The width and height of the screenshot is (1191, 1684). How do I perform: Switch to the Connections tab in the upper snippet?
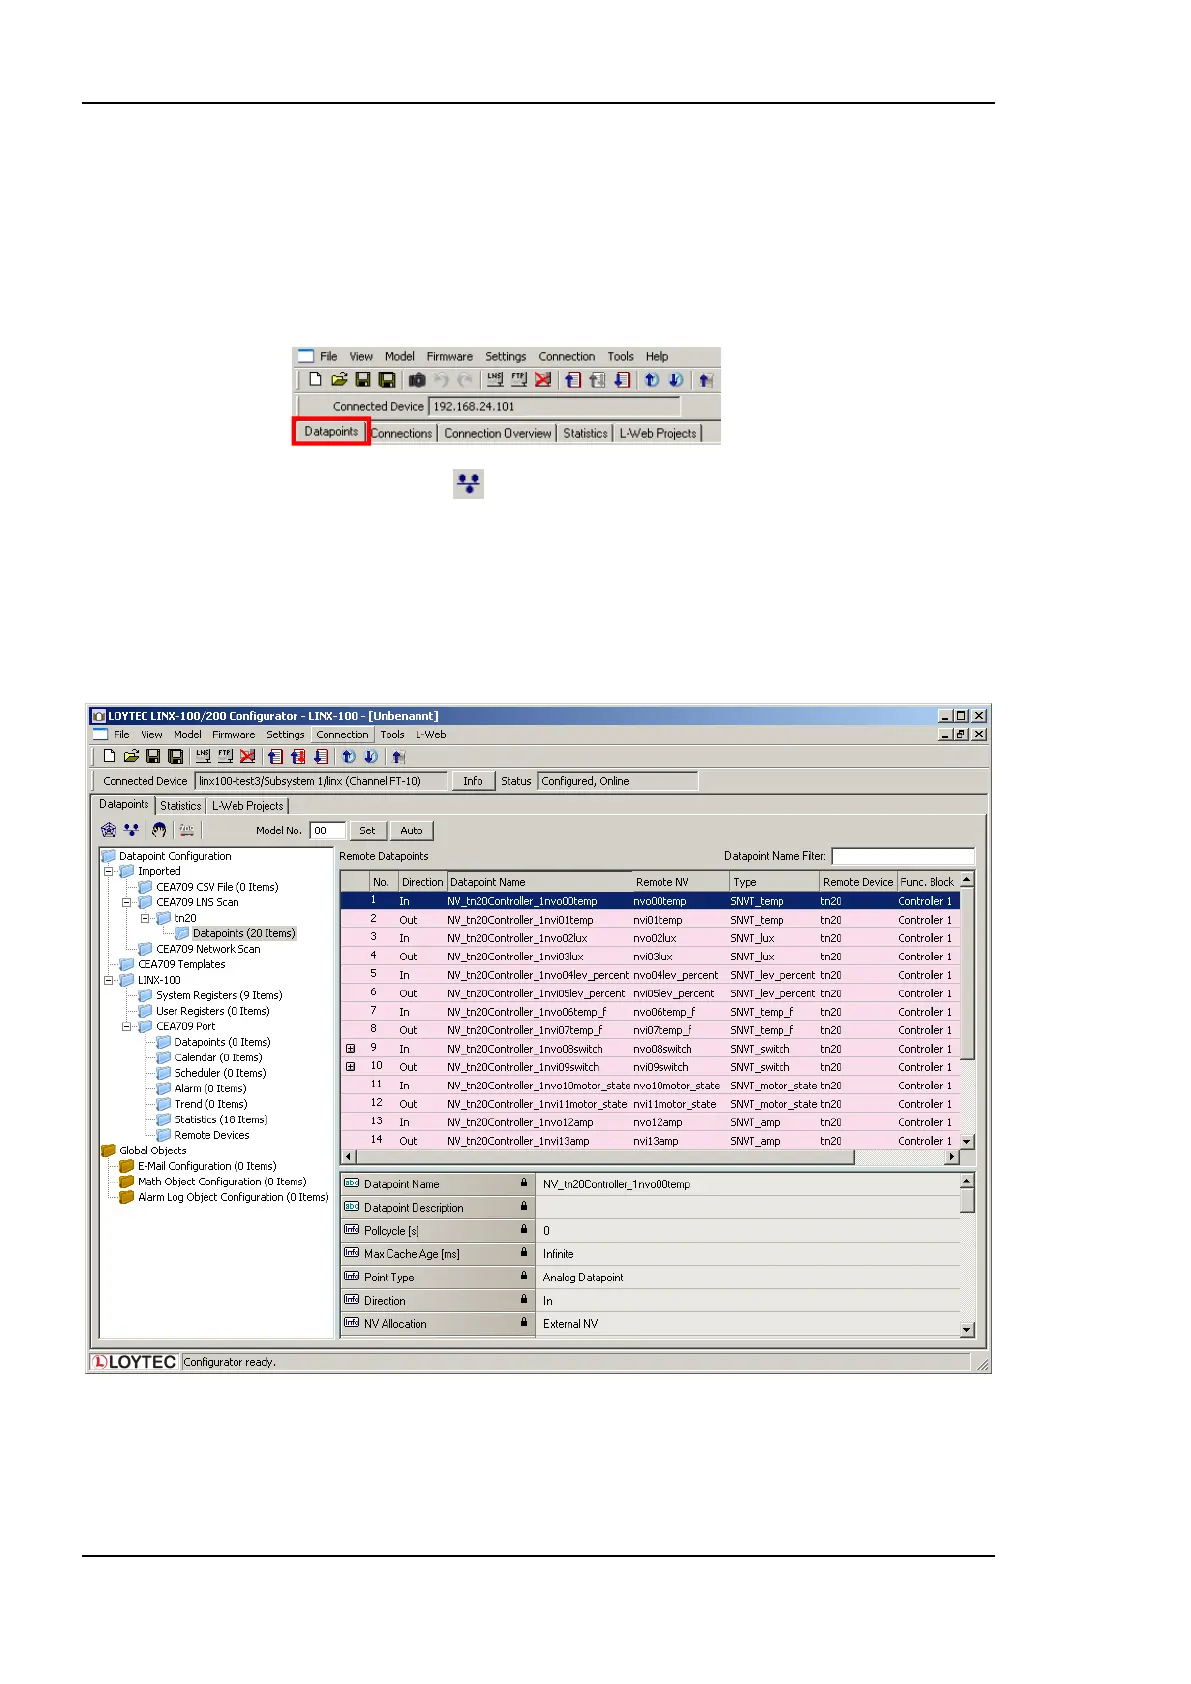[x=402, y=433]
